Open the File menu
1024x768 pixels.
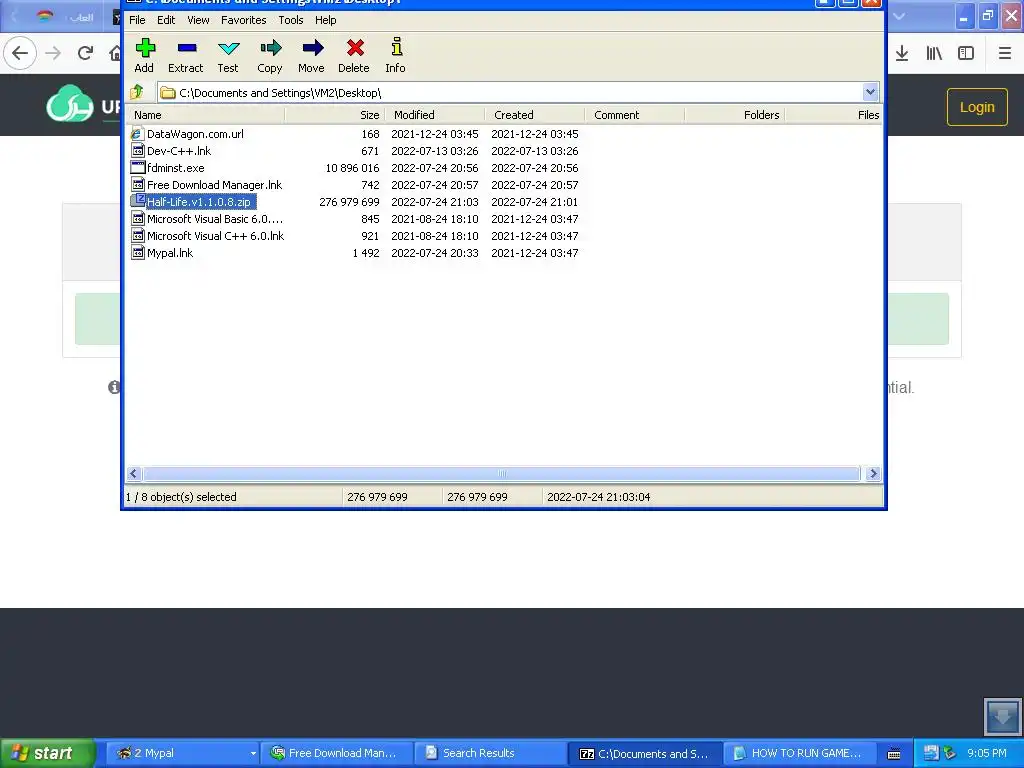137,20
